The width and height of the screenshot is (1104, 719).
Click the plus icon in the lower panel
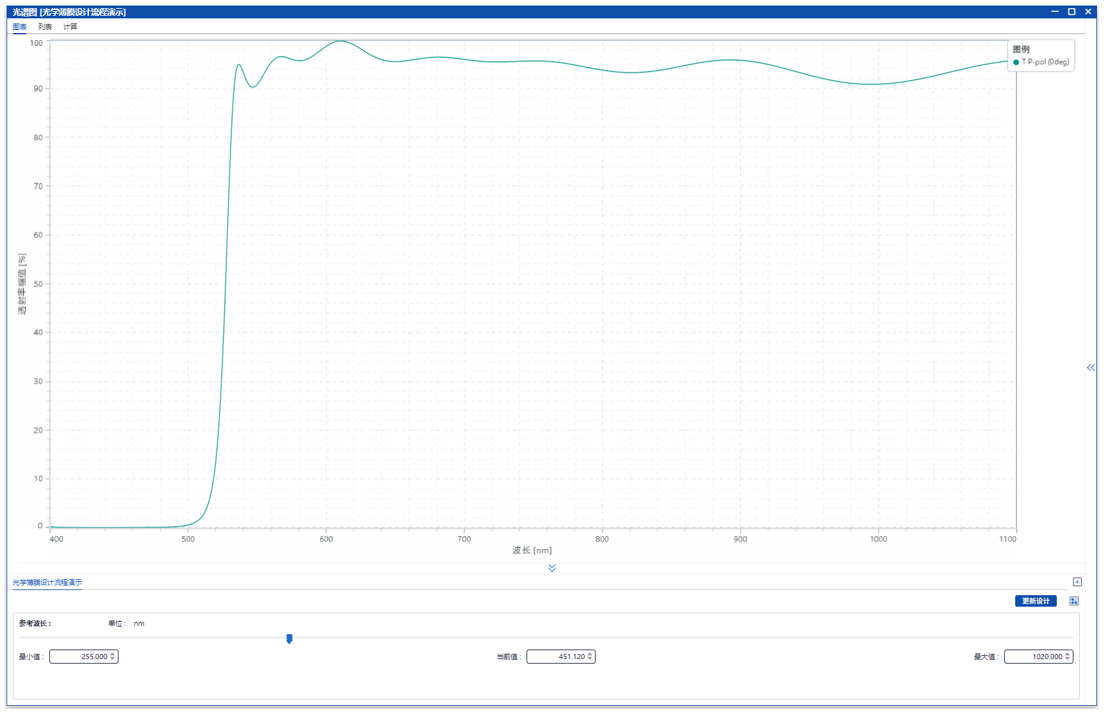click(1077, 582)
